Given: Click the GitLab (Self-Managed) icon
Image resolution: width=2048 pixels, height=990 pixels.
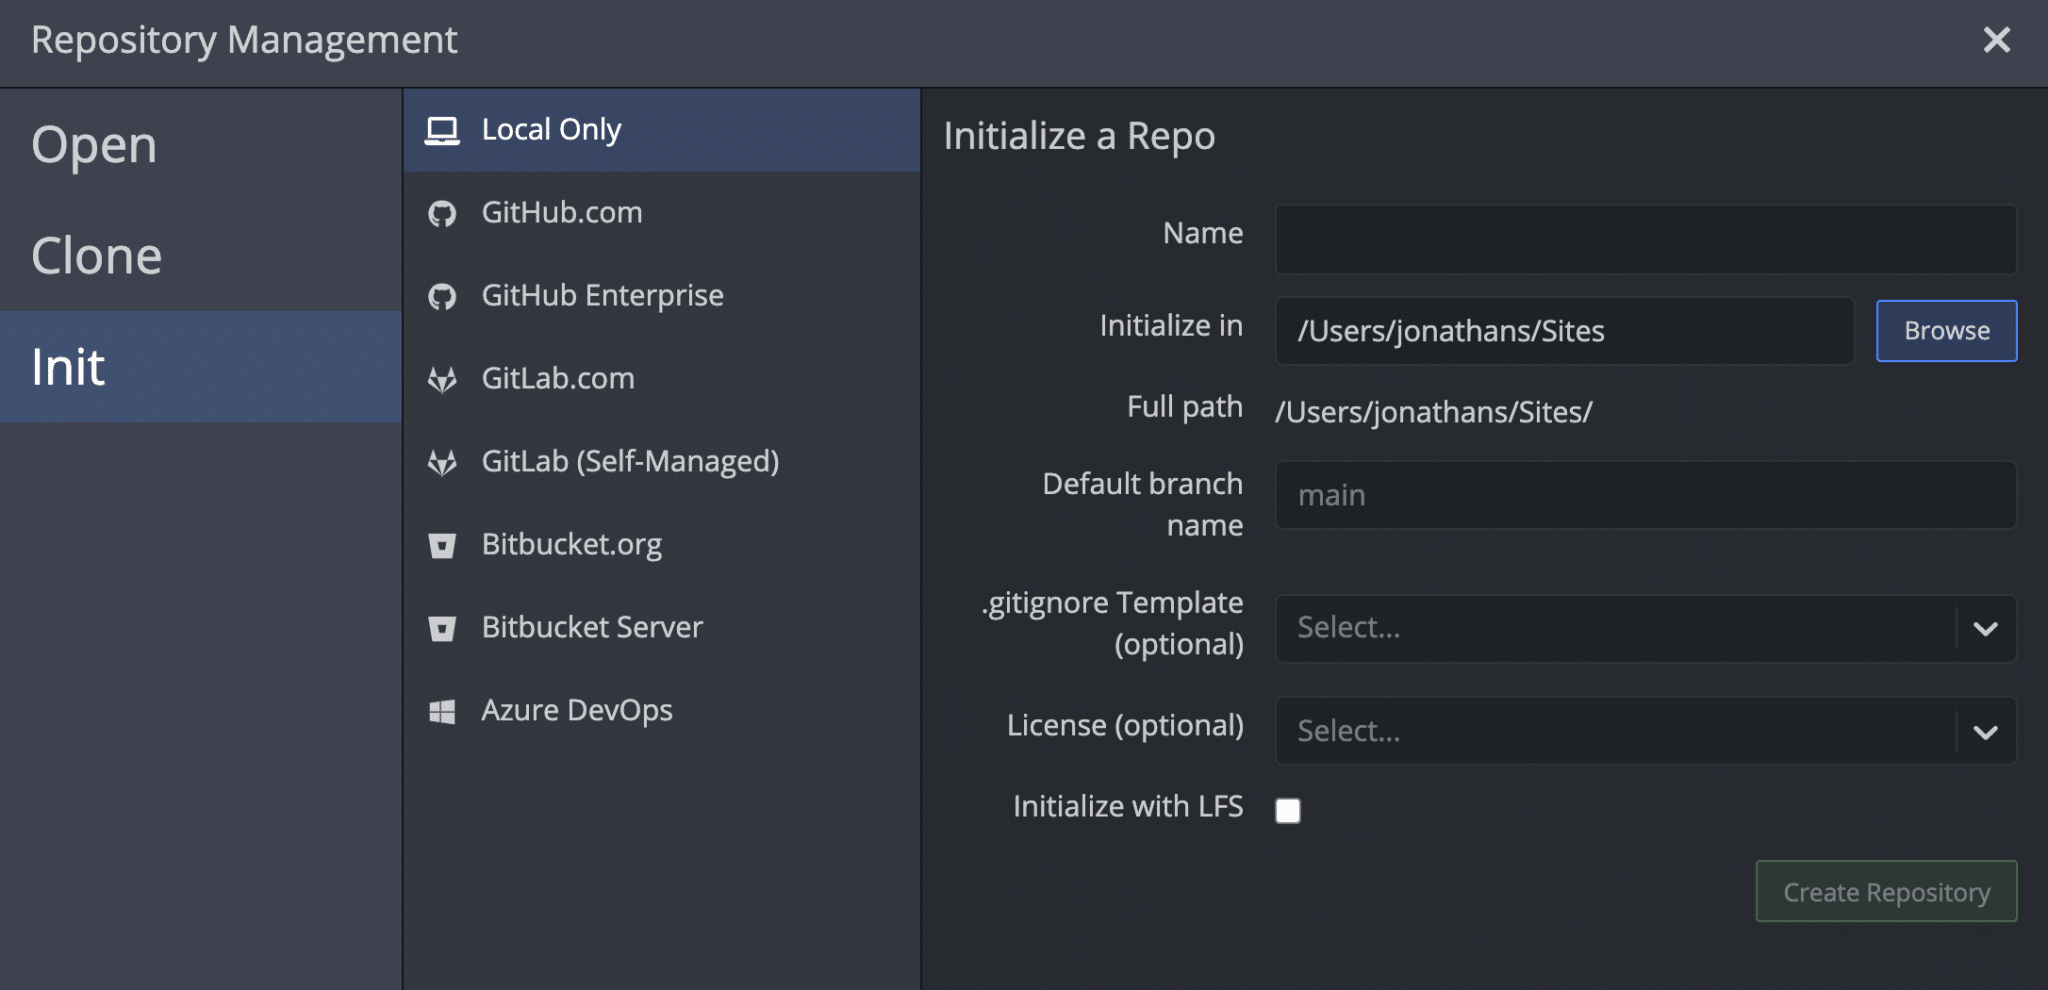Looking at the screenshot, I should point(442,463).
